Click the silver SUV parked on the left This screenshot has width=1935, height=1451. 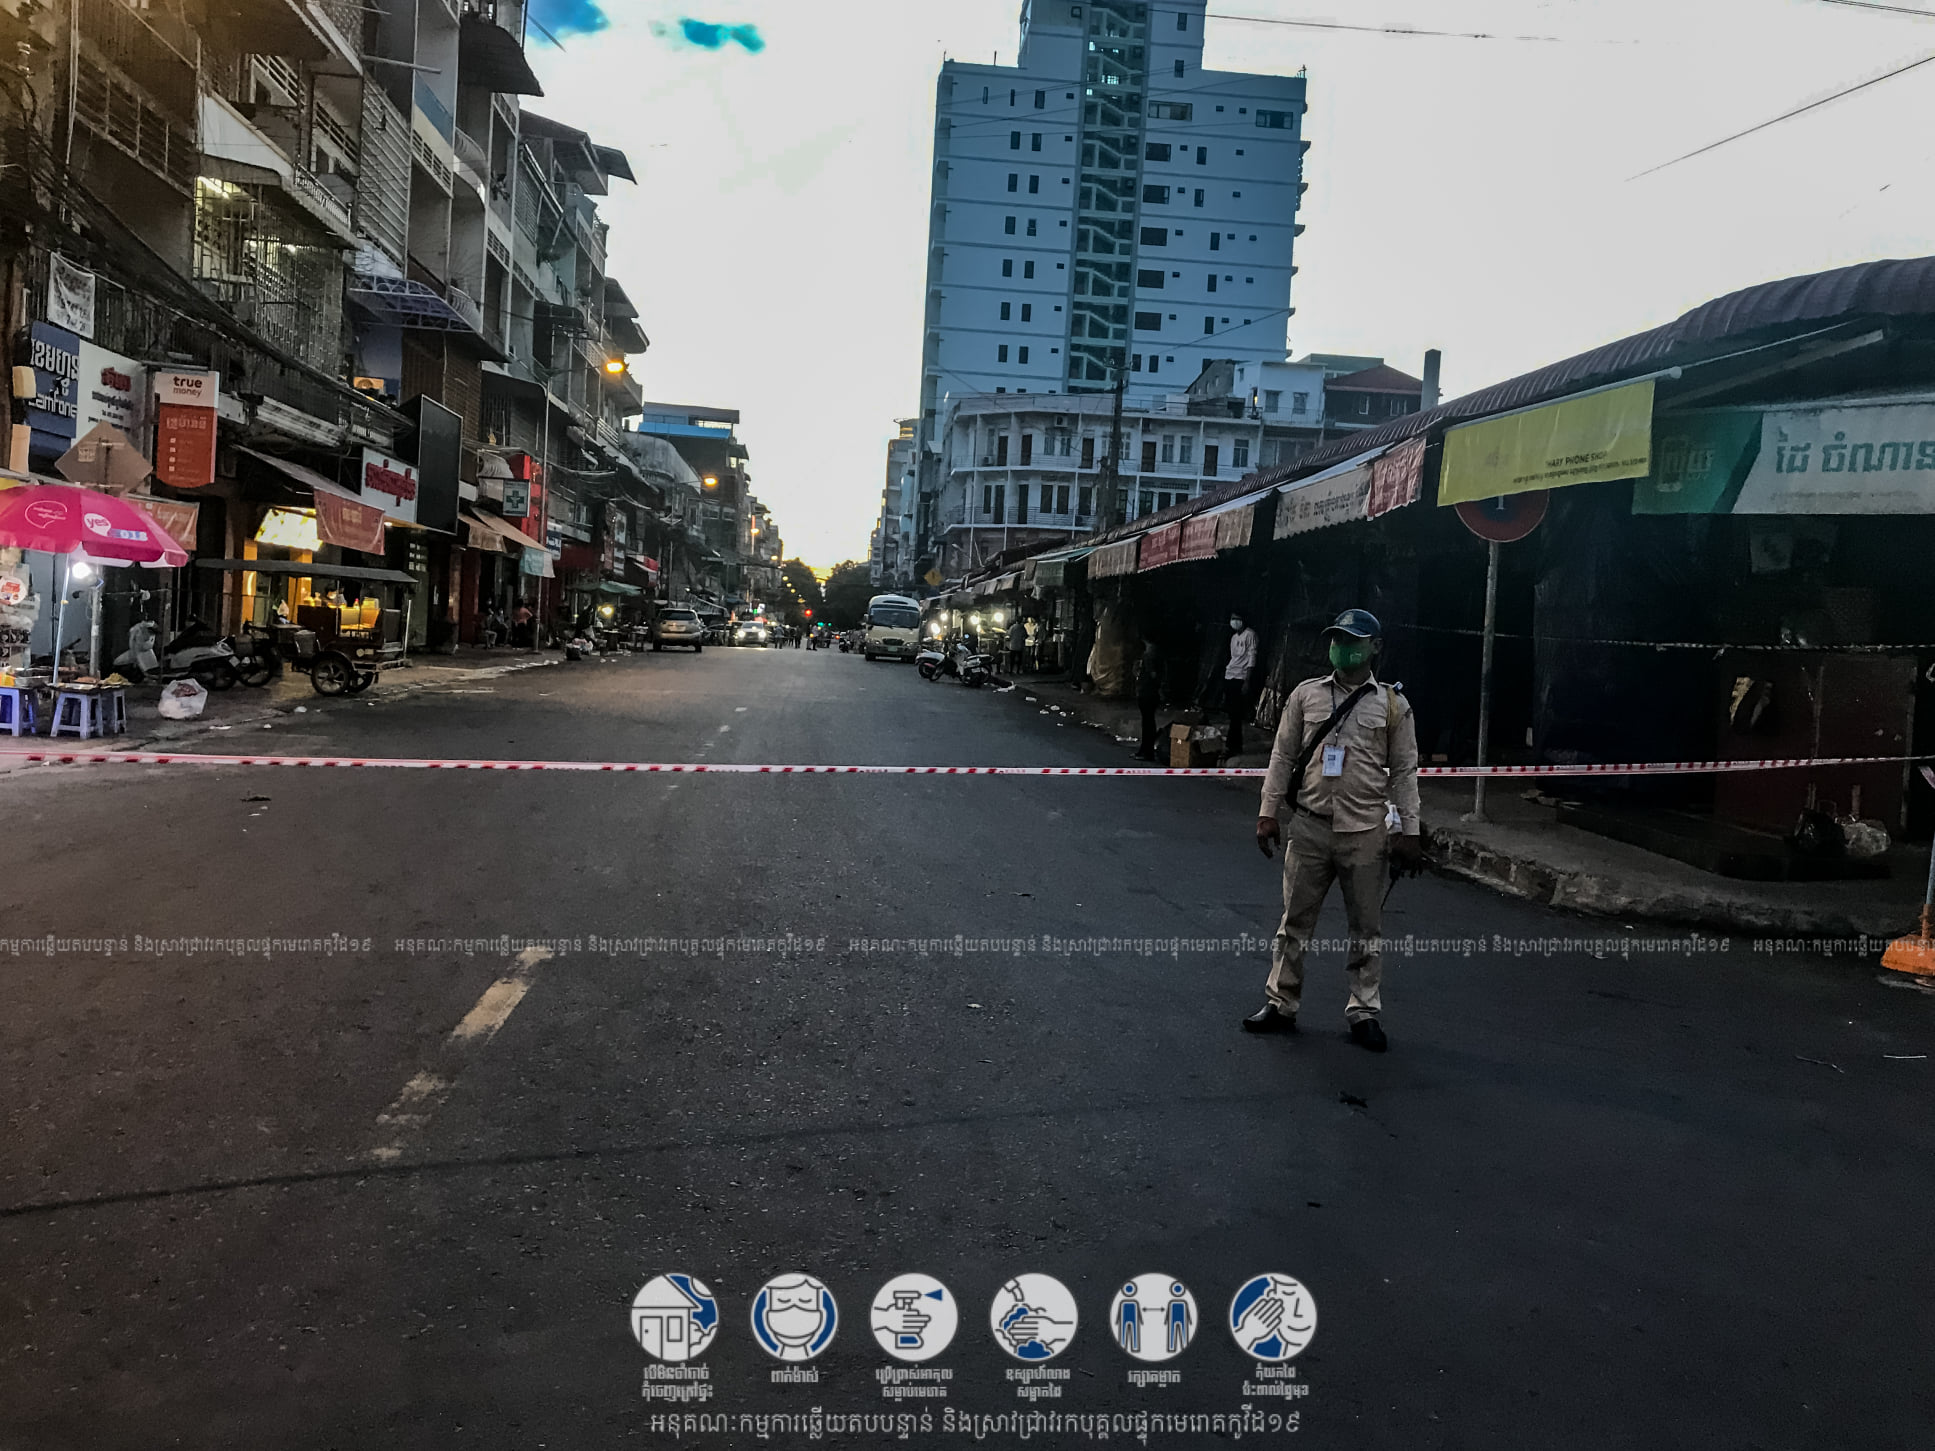678,629
